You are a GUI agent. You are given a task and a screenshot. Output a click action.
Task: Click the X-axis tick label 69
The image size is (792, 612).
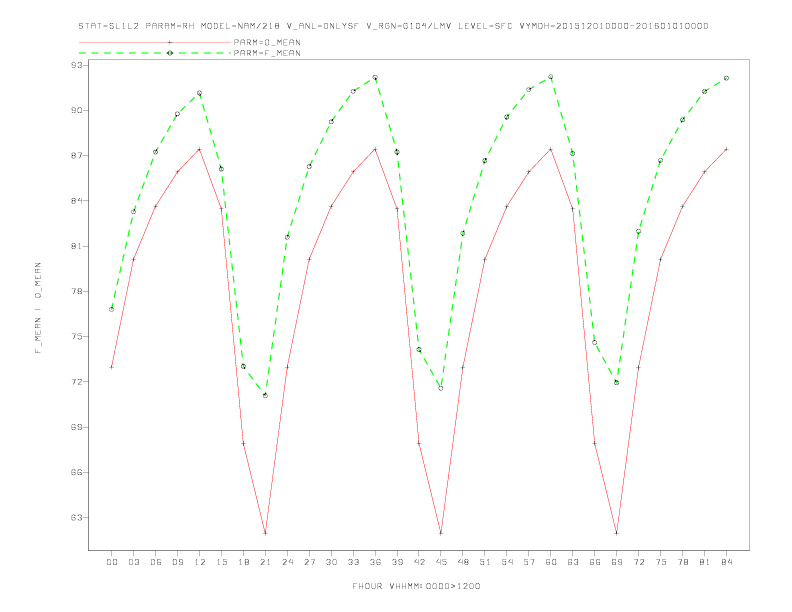[x=617, y=562]
